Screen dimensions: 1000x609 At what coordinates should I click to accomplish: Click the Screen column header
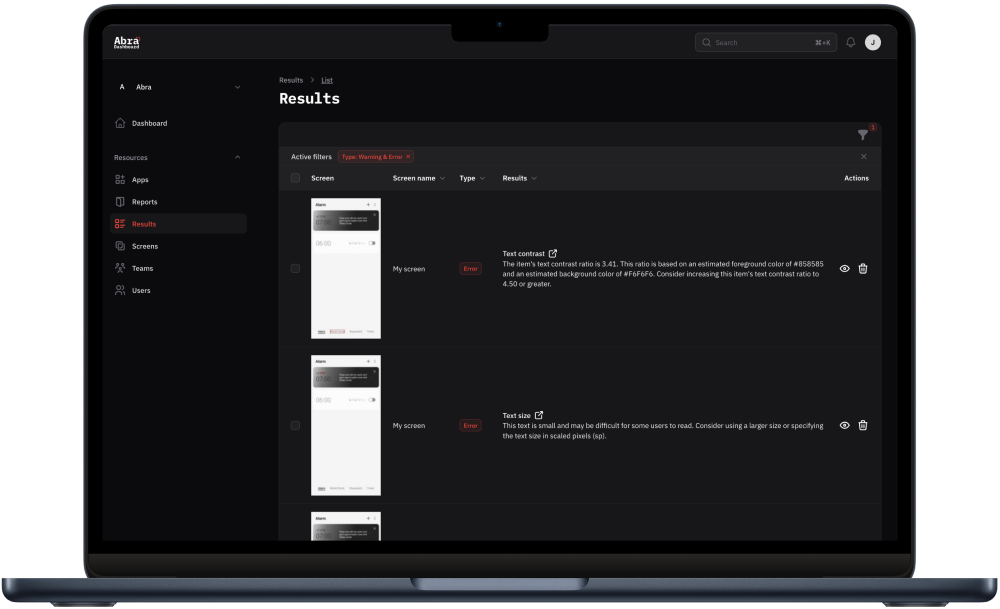point(322,178)
